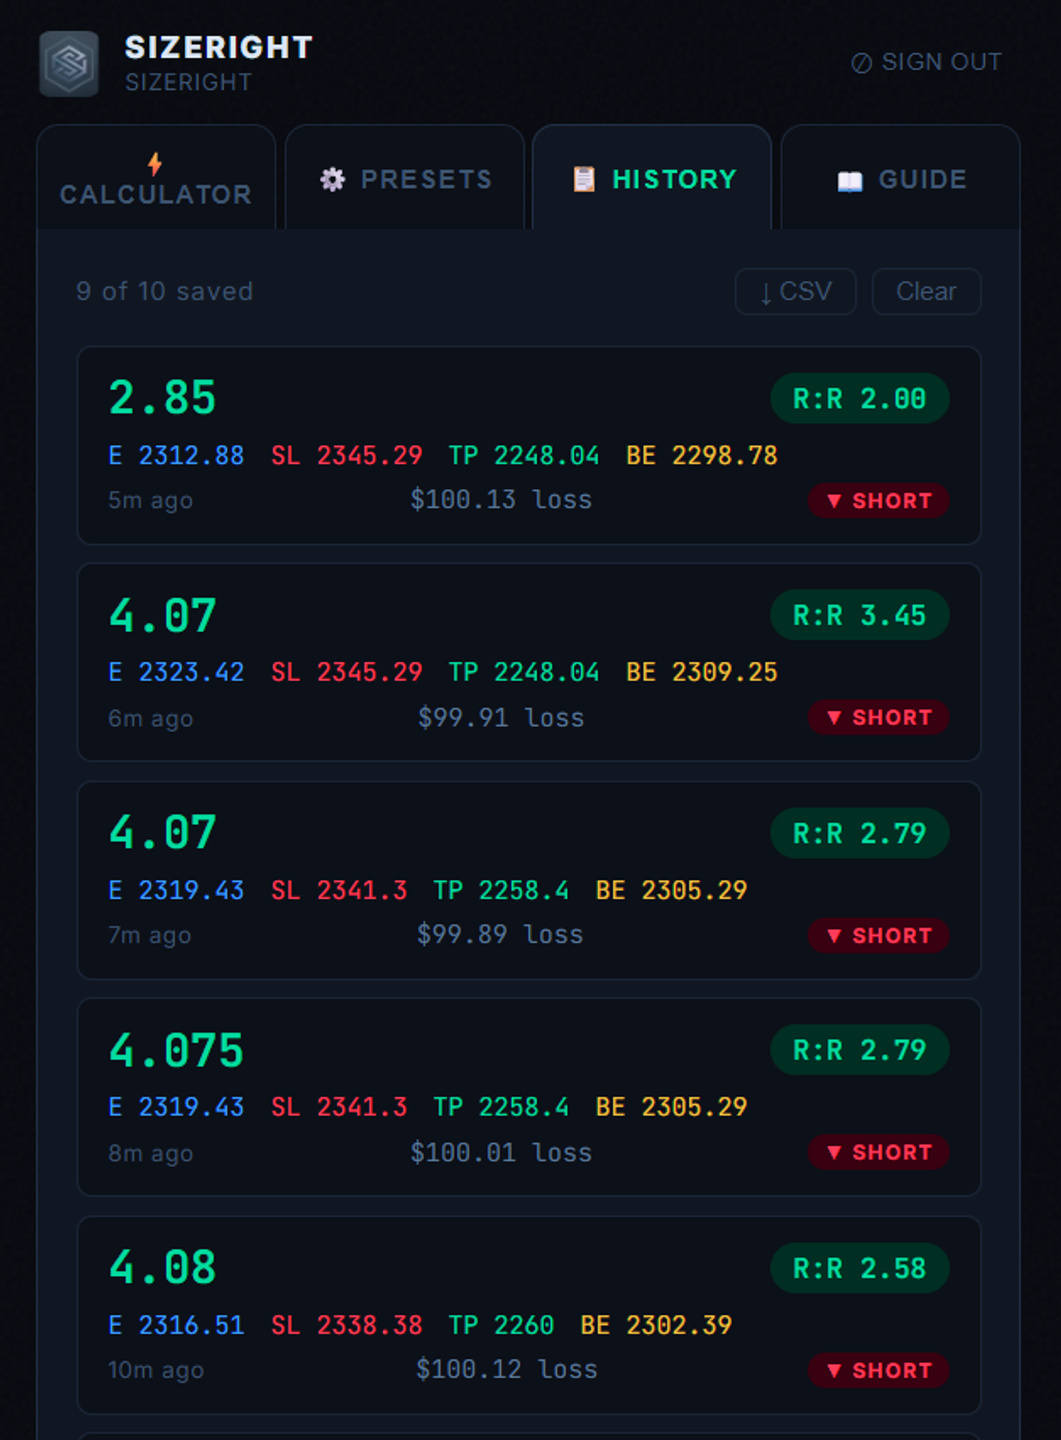Click entry price E 2316.51
1061x1440 pixels.
coord(176,1325)
